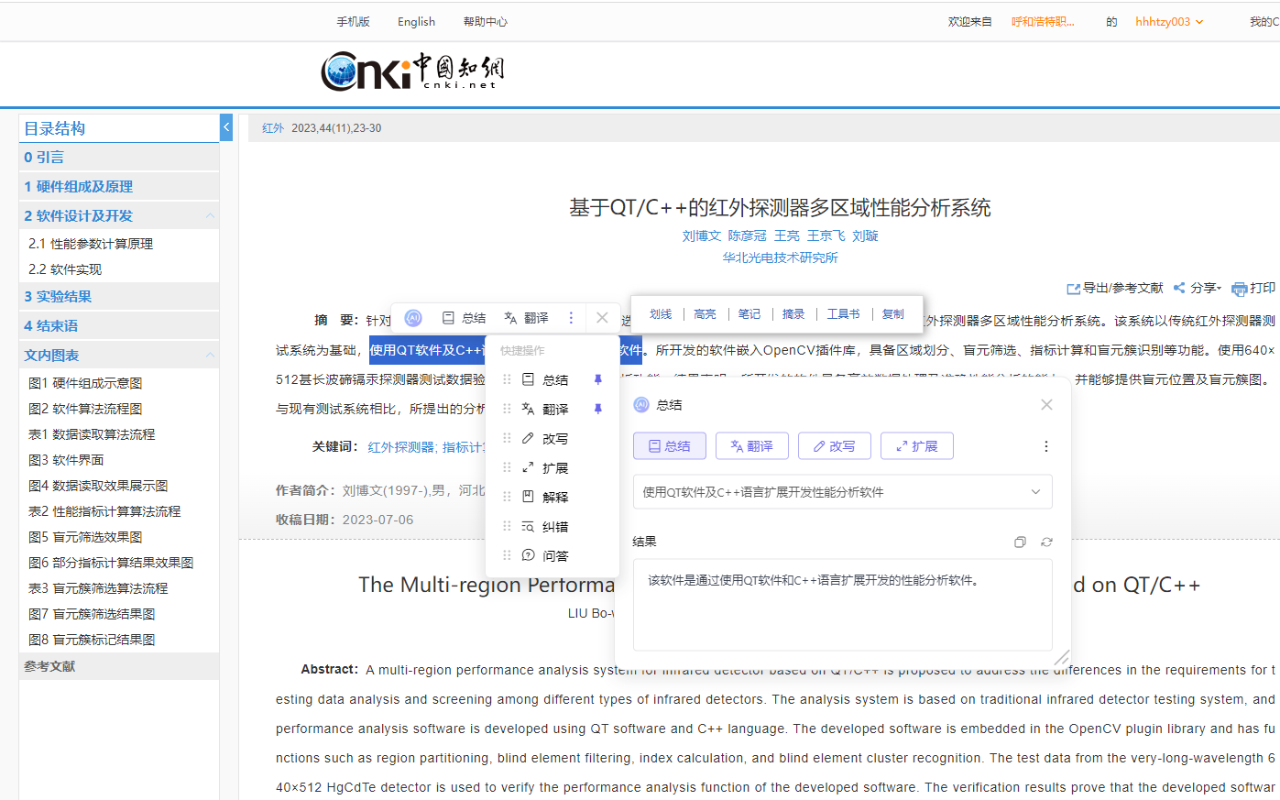Click 笔记 in the selection toolbar
The height and width of the screenshot is (800, 1280).
pos(749,314)
